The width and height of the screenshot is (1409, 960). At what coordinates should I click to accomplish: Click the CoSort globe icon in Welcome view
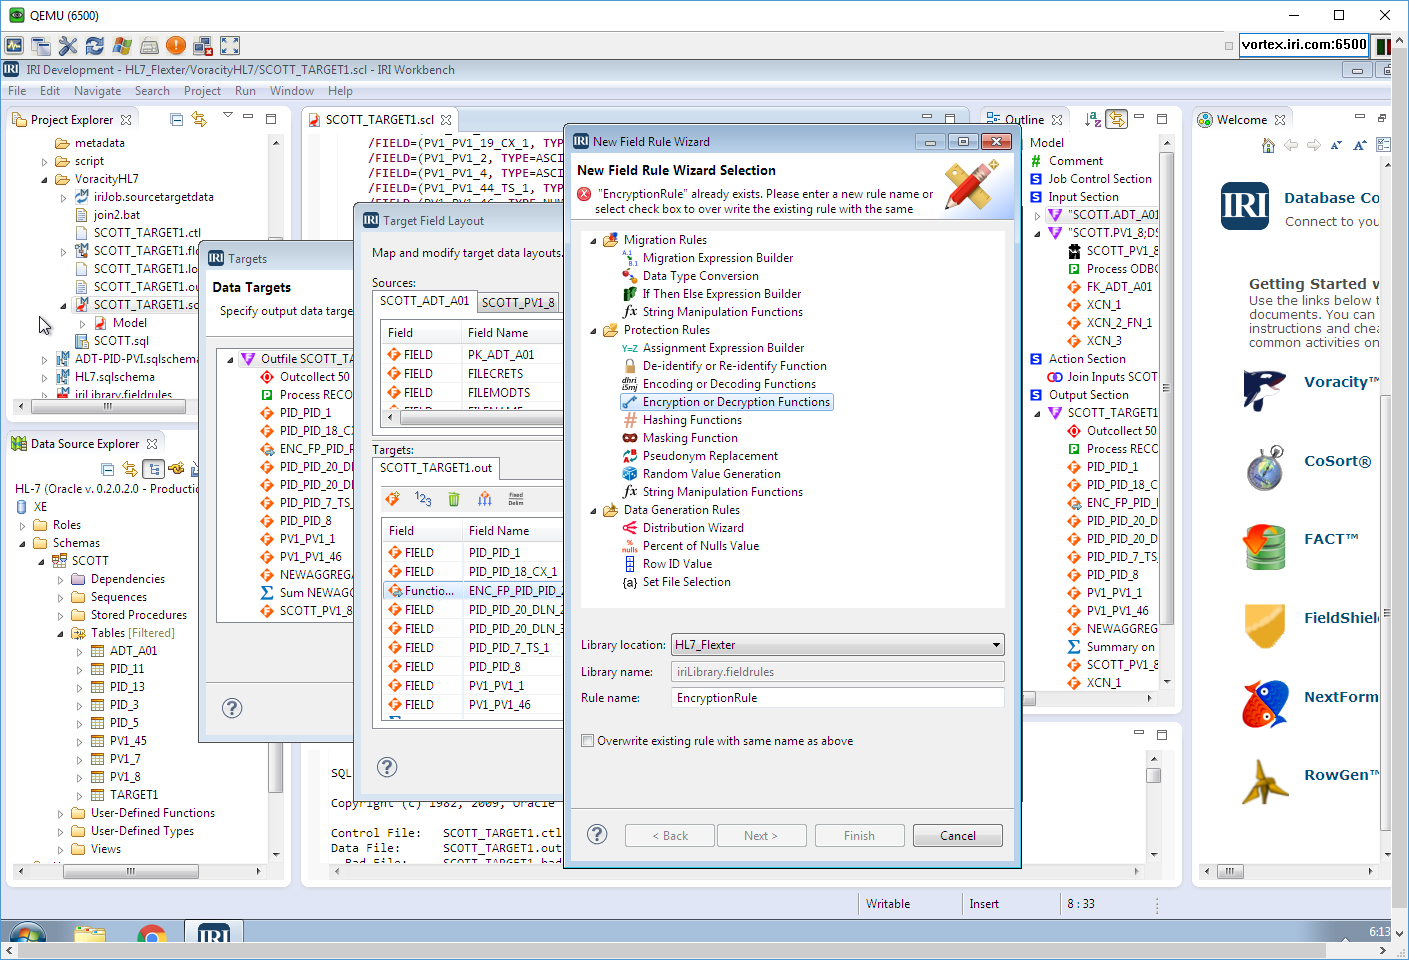pyautogui.click(x=1265, y=468)
